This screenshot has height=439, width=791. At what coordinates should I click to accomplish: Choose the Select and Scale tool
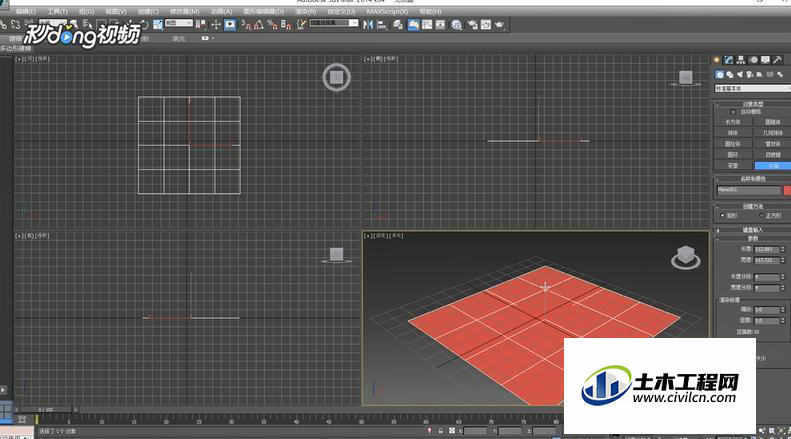tap(158, 24)
